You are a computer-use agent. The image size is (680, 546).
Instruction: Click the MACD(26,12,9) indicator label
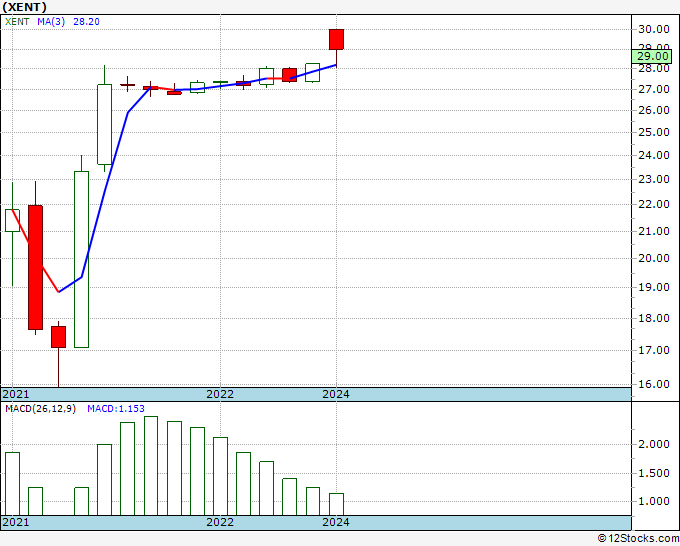click(40, 409)
